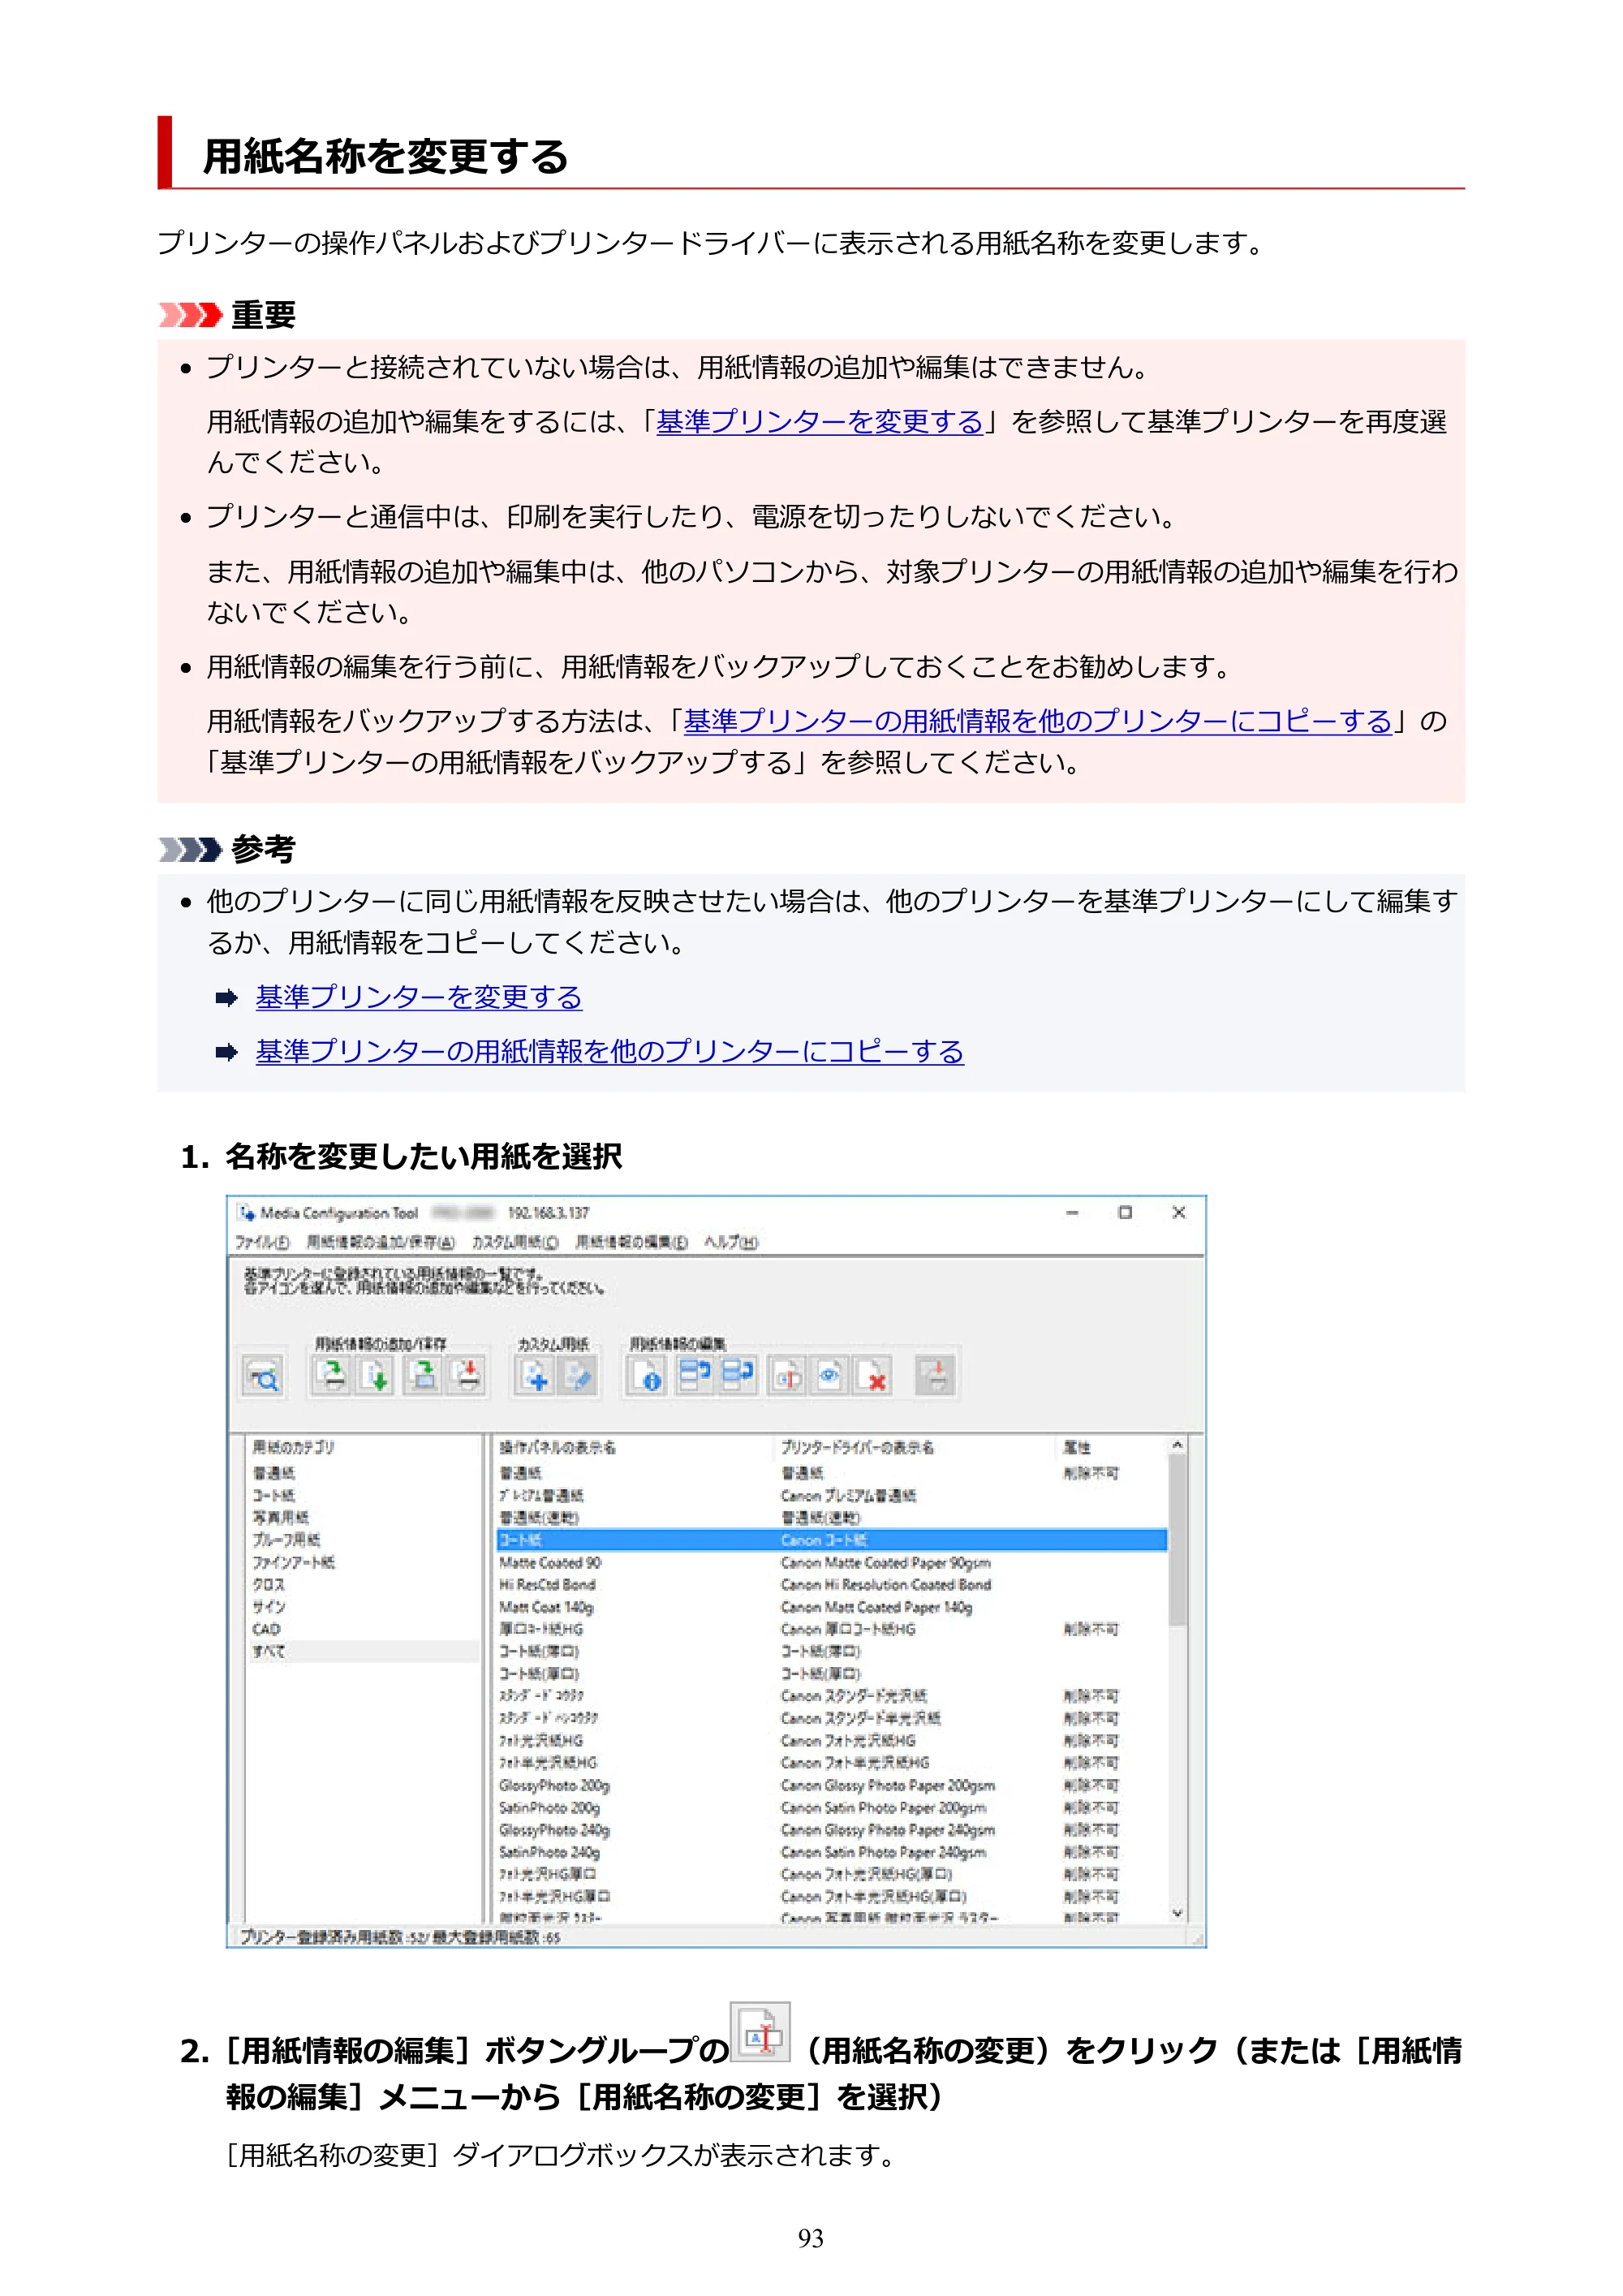Image resolution: width=1623 pixels, height=2296 pixels.
Task: Open the カスタム用紙(C) menu
Action: 515,1242
